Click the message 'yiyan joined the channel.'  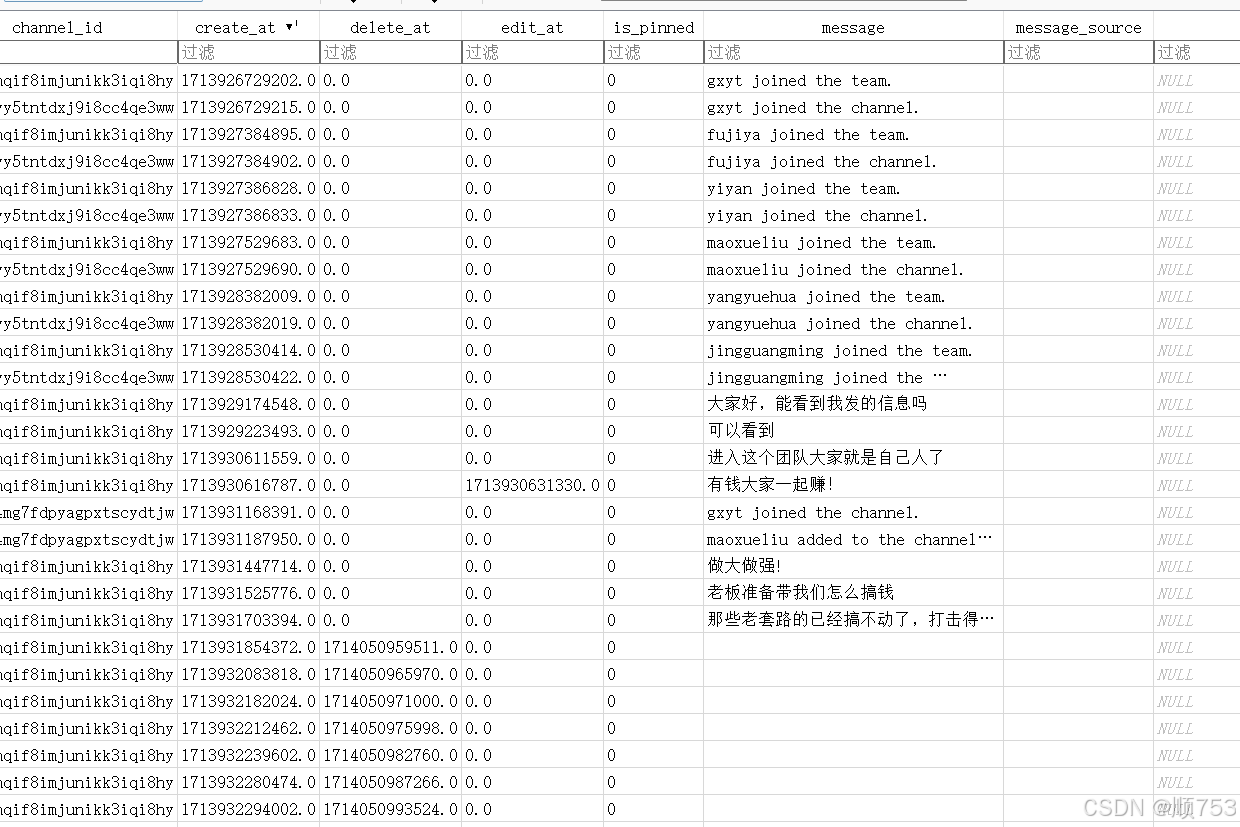click(853, 215)
